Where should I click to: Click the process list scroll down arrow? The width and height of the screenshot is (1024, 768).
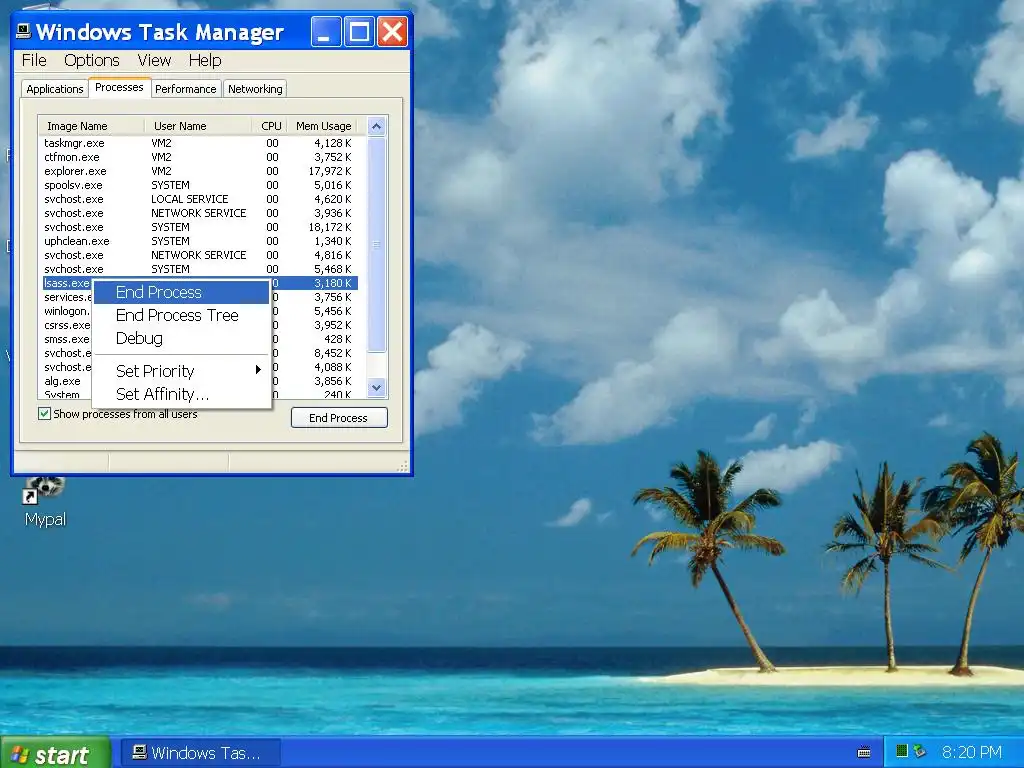[x=377, y=387]
